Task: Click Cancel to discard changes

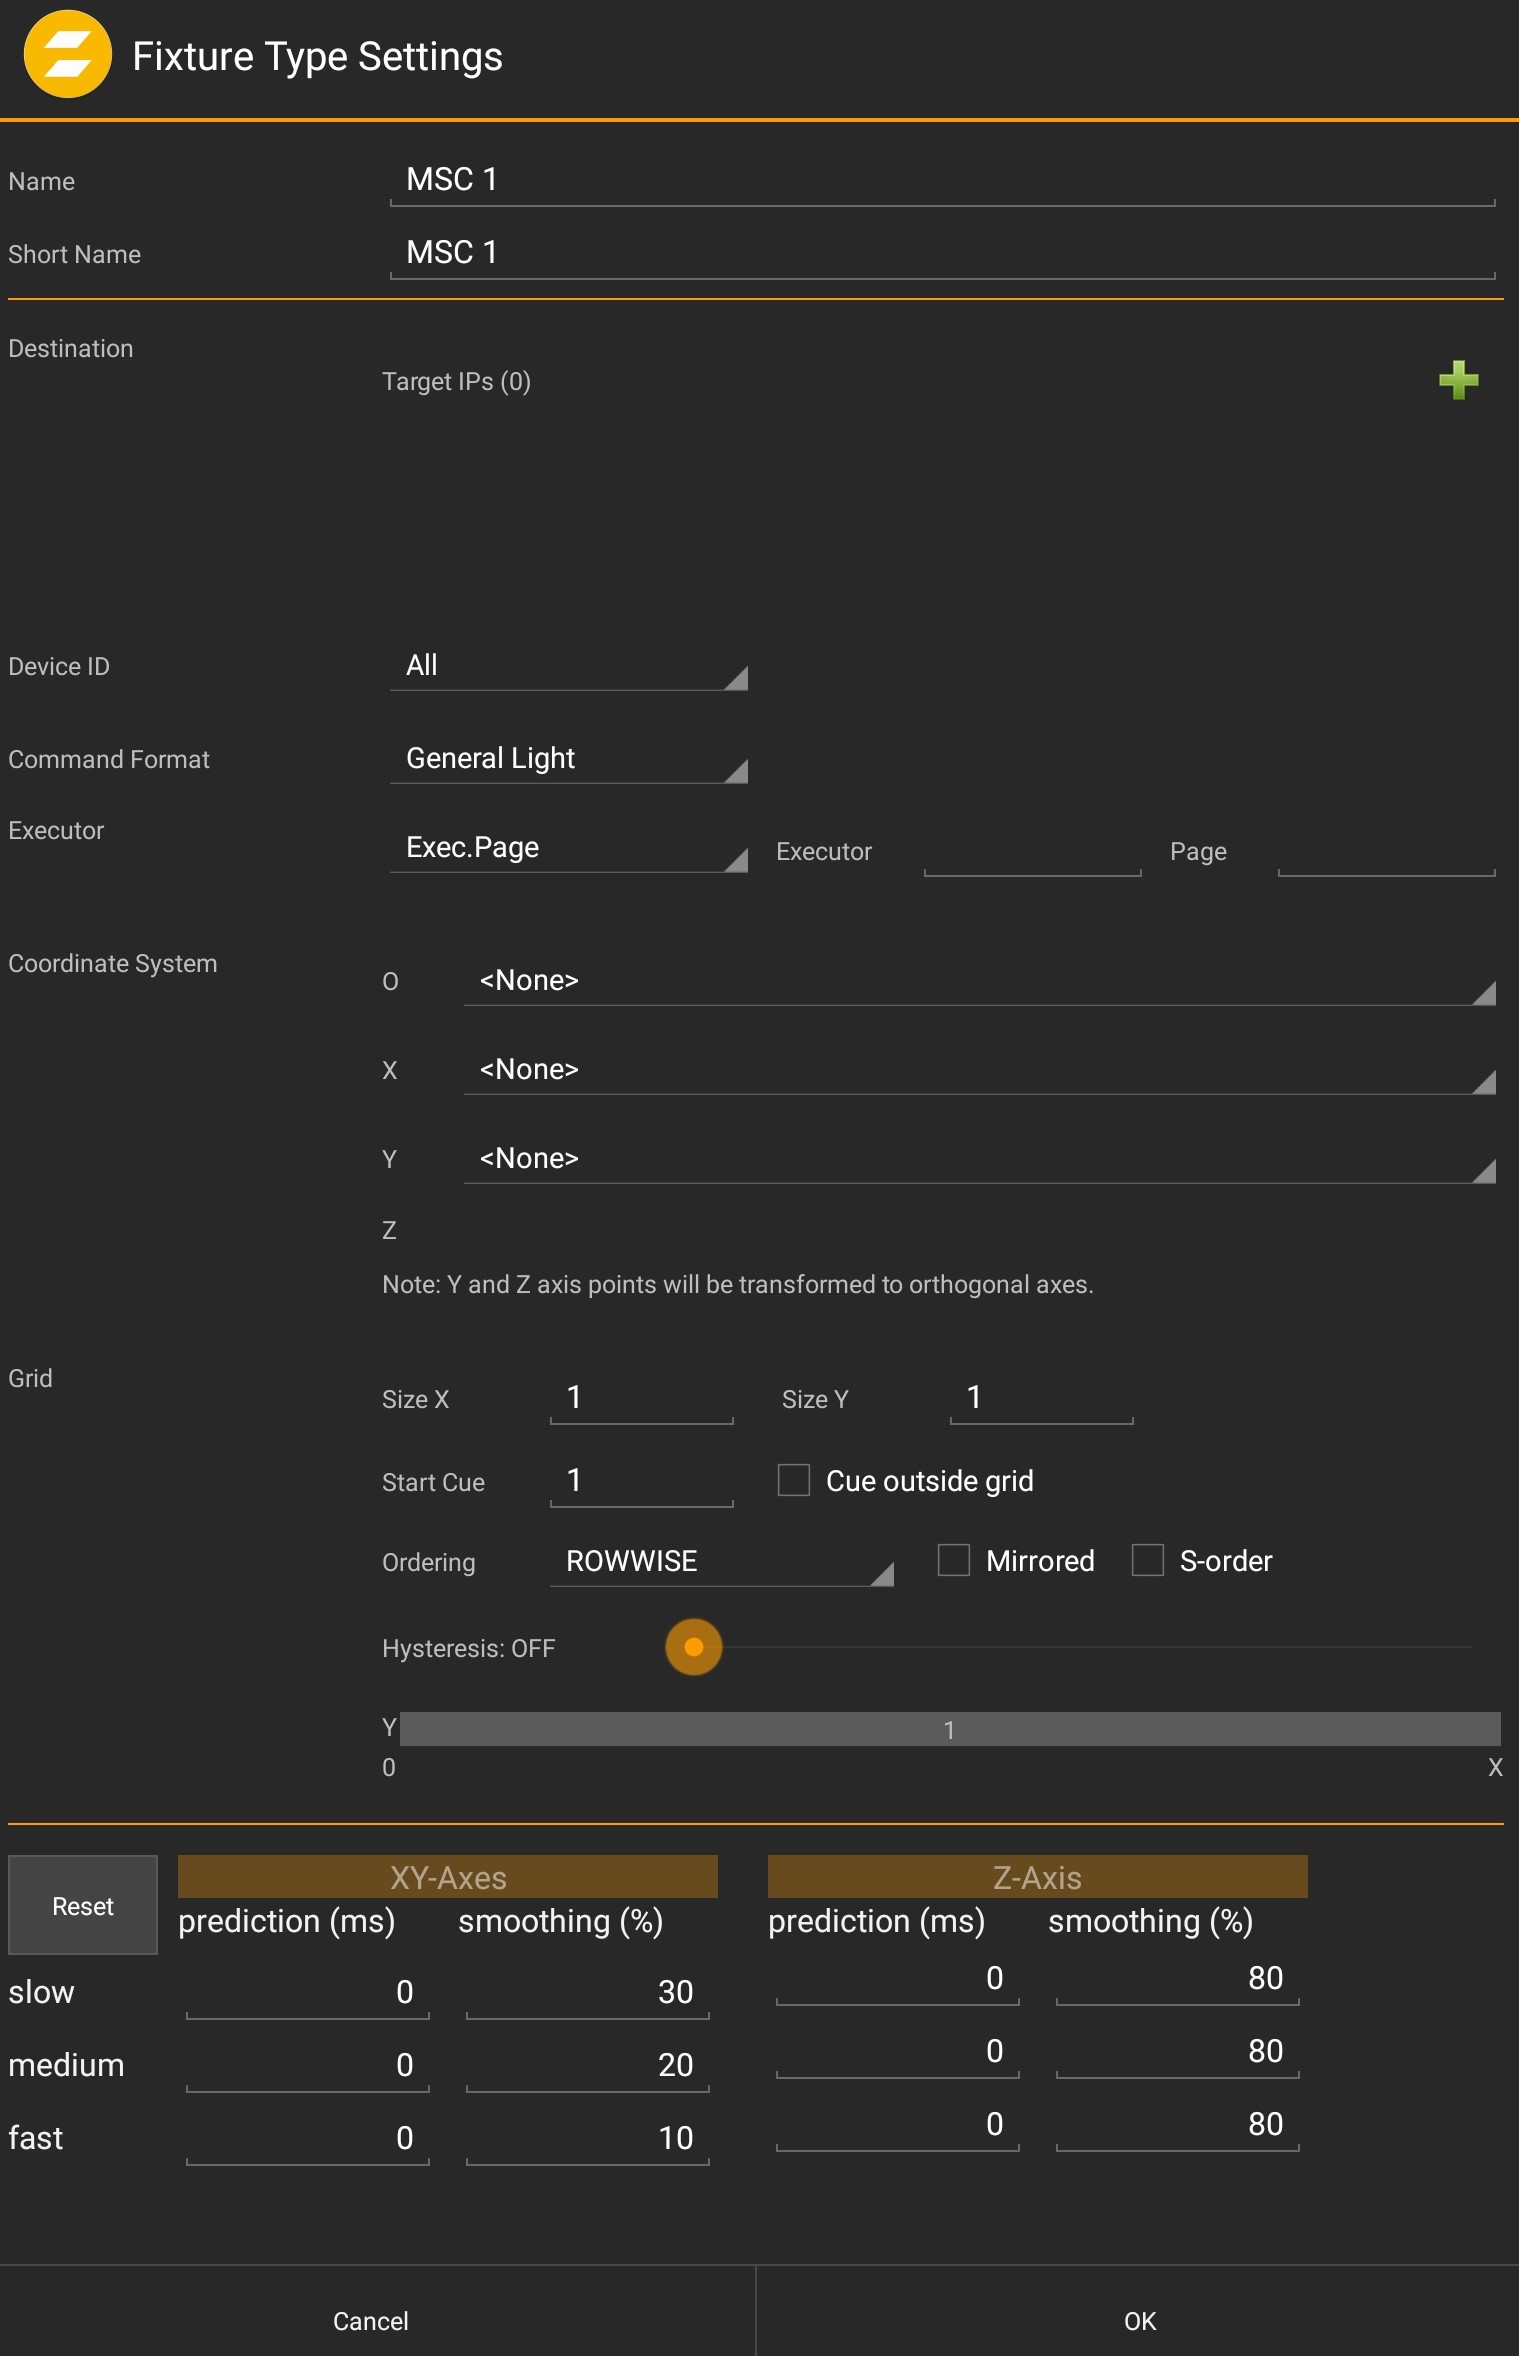Action: [371, 2320]
